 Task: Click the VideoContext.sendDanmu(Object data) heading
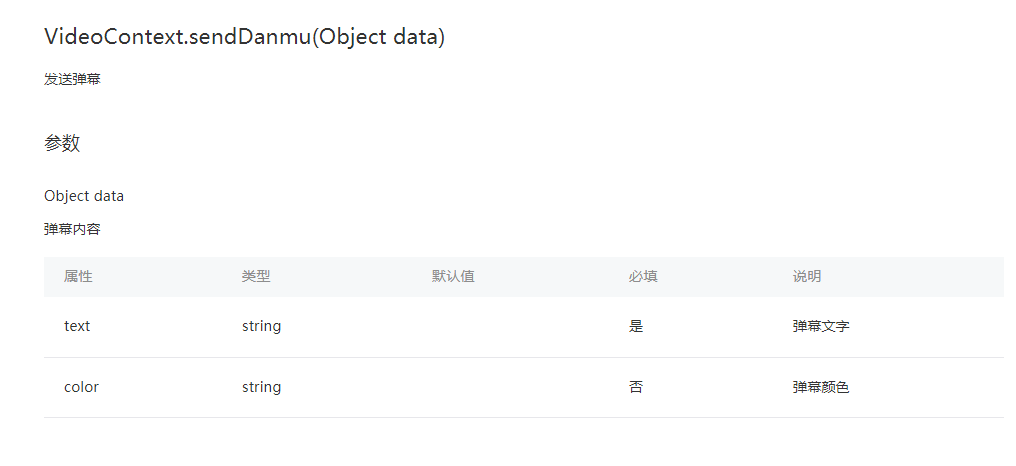(x=244, y=37)
